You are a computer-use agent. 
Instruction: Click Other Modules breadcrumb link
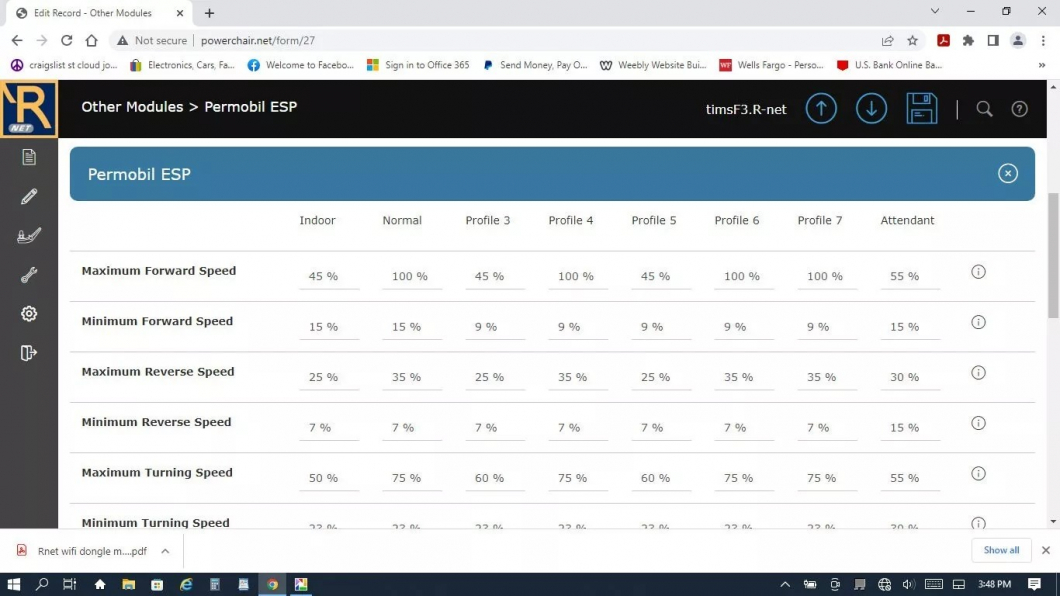click(132, 107)
